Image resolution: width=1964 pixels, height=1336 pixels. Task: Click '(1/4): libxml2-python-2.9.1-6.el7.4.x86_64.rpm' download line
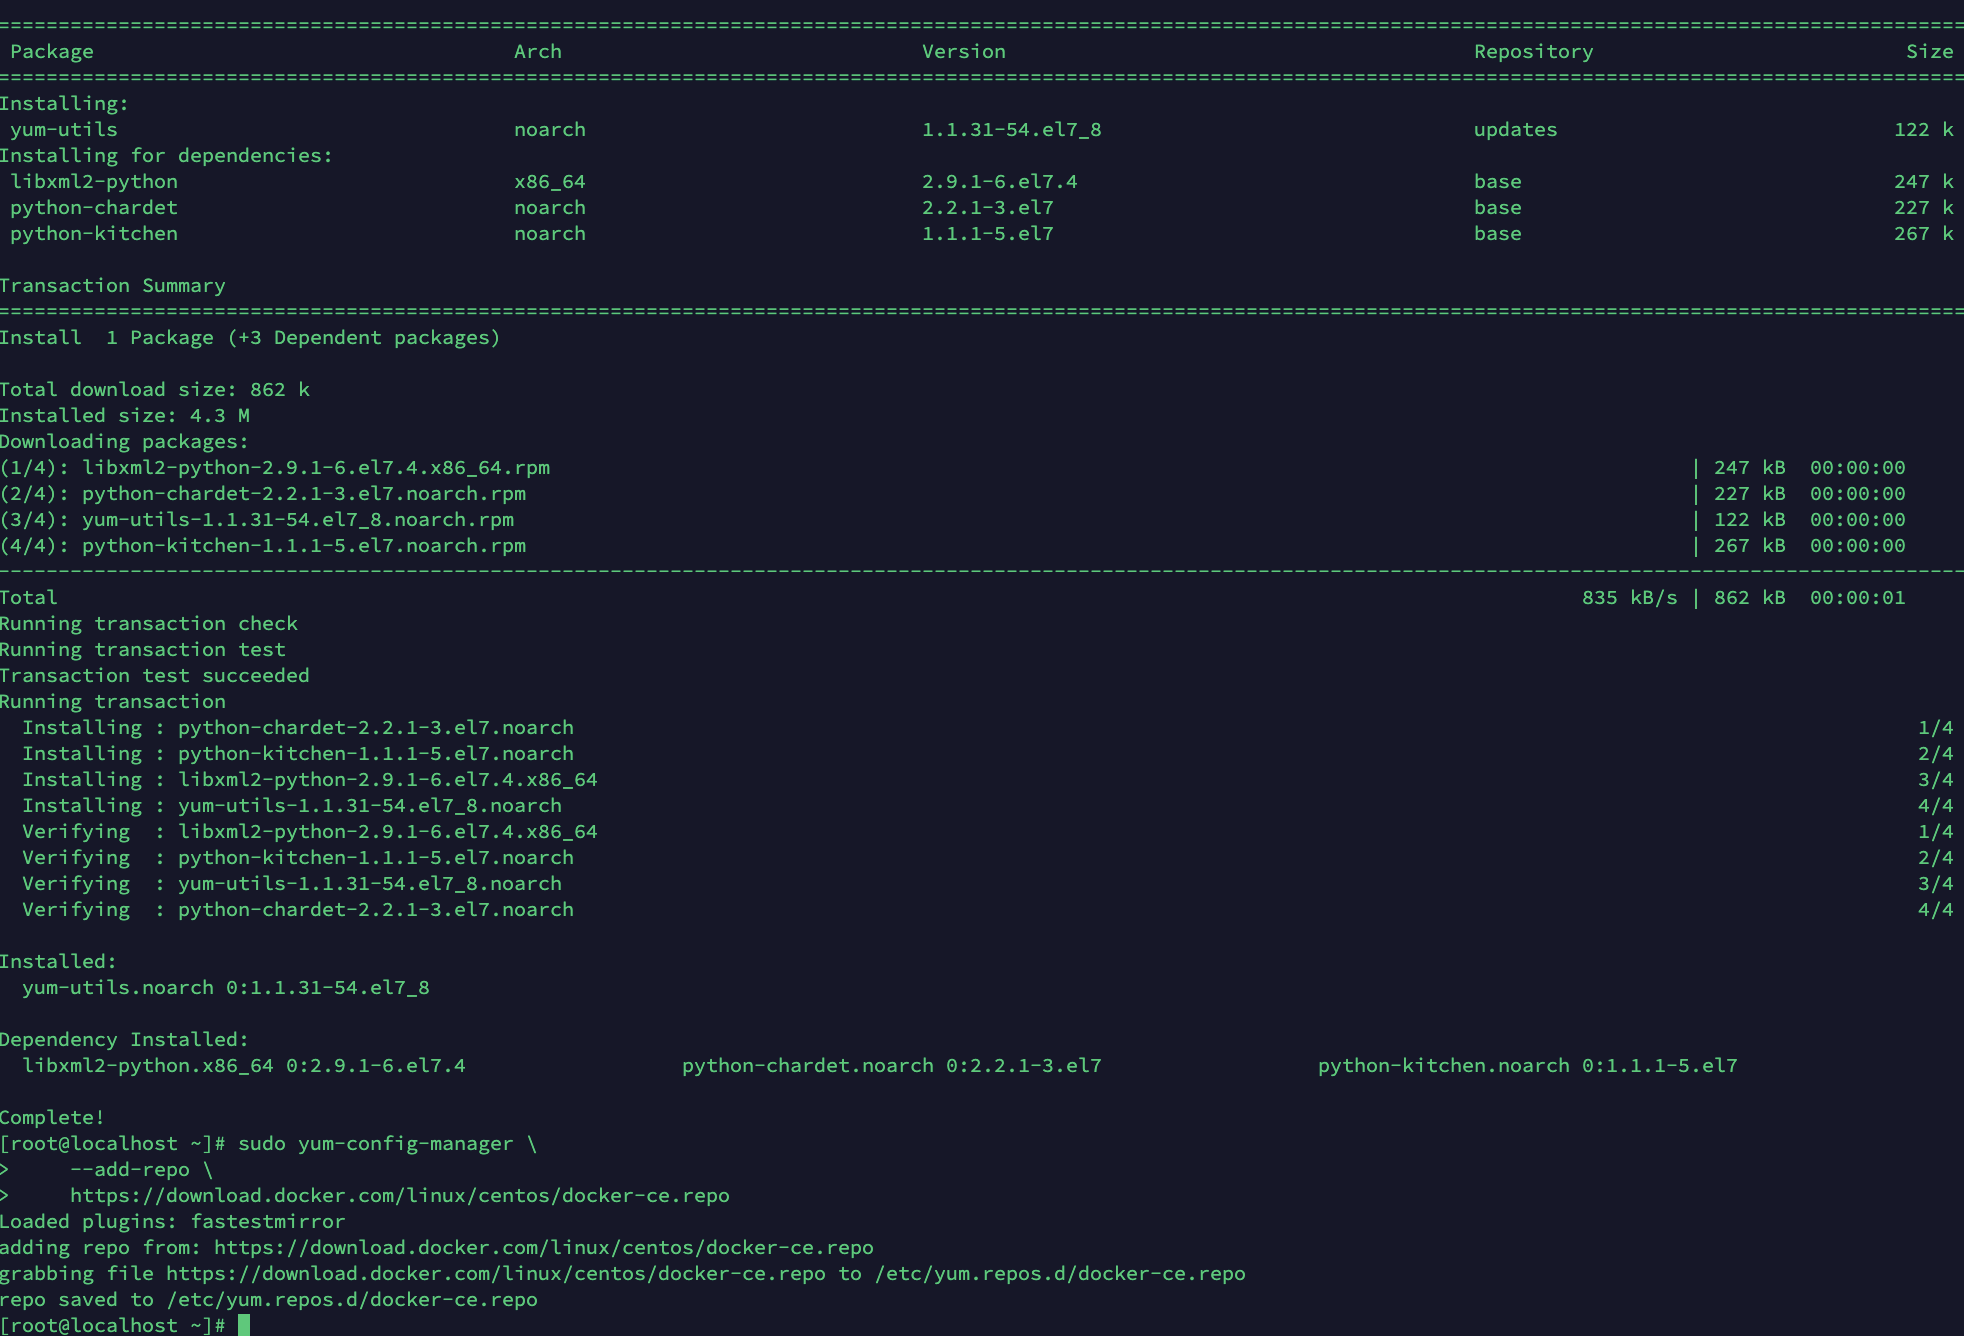point(275,467)
